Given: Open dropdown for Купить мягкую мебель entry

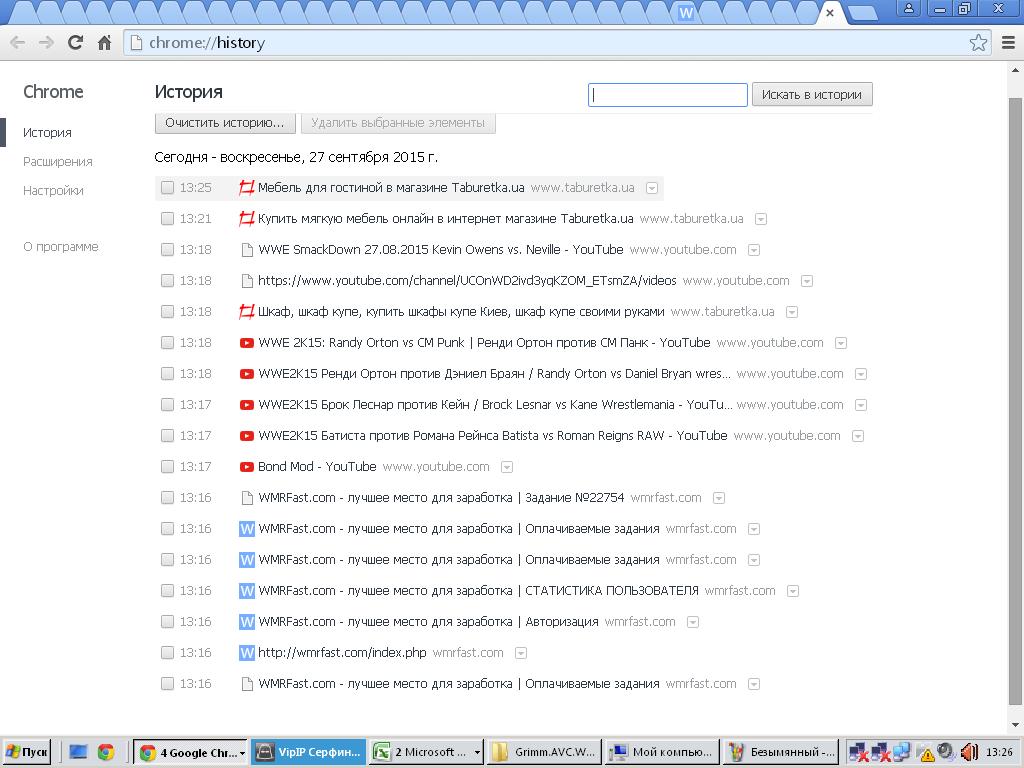Looking at the screenshot, I should click(761, 219).
